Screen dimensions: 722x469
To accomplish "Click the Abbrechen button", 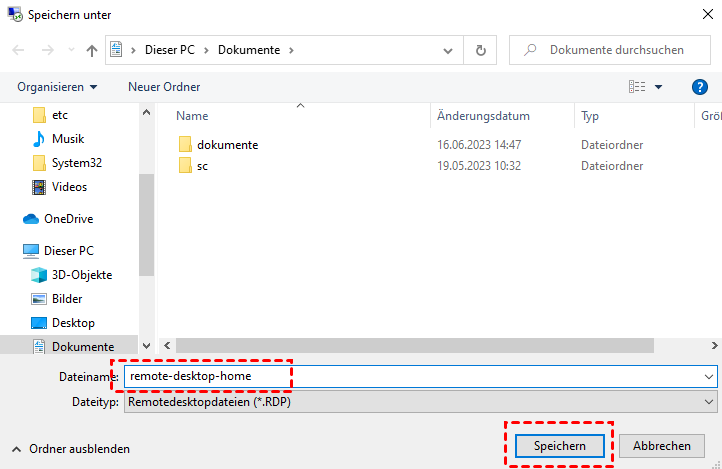I will tap(662, 446).
